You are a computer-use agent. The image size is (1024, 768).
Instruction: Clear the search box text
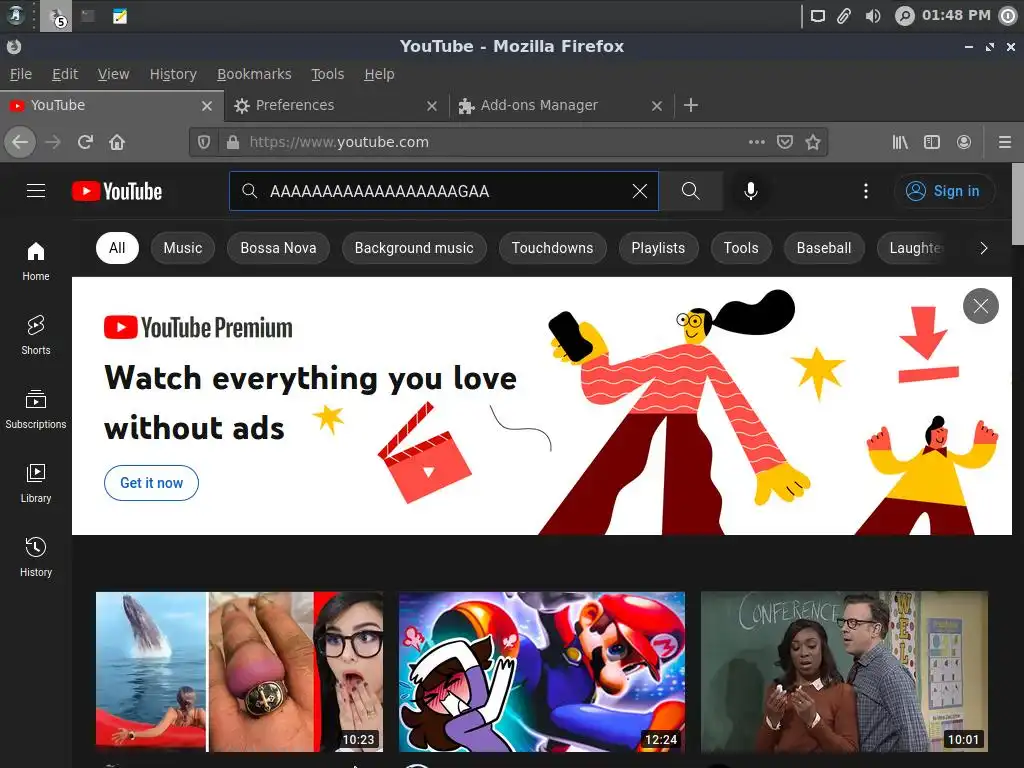click(x=639, y=191)
